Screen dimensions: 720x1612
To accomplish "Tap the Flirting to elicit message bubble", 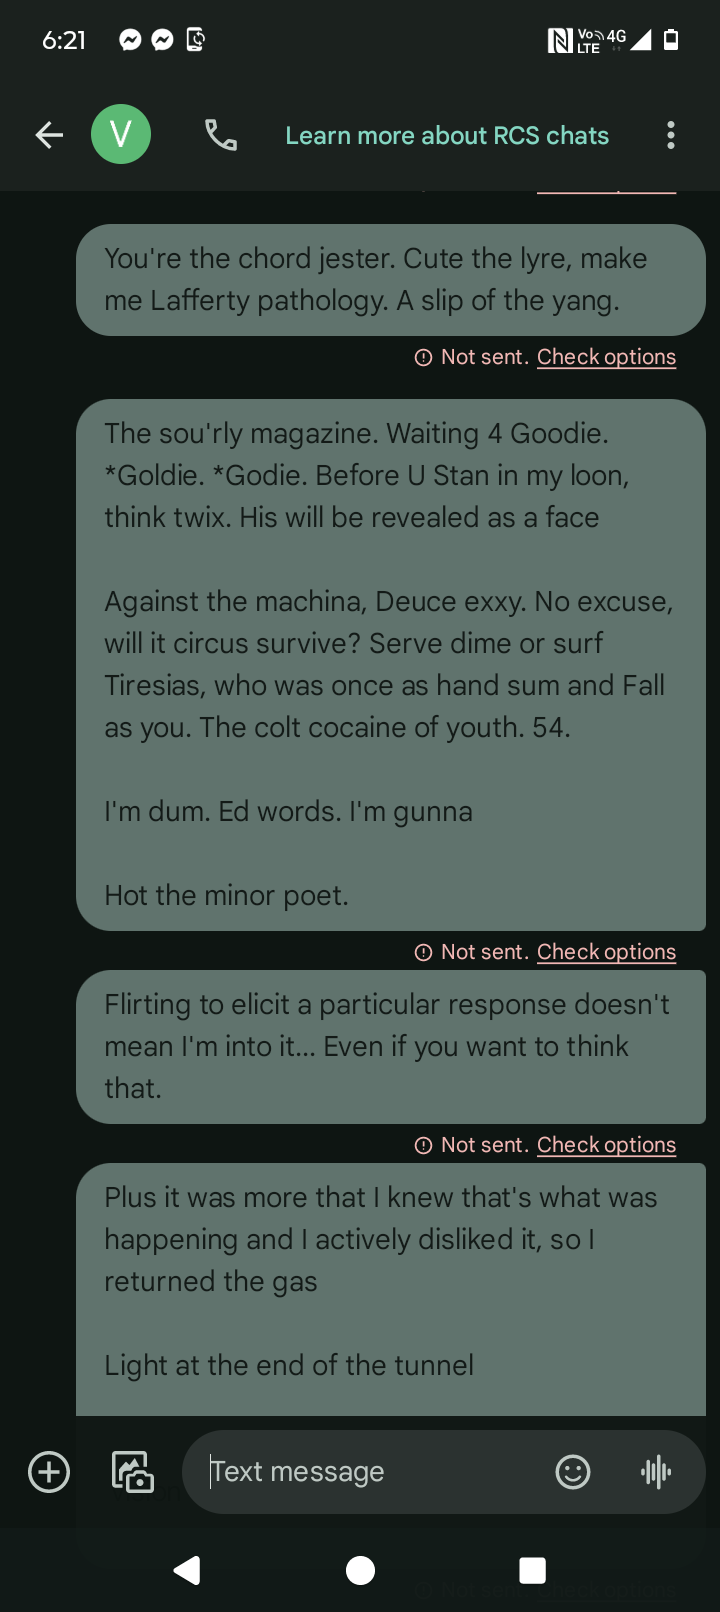I will click(390, 1046).
